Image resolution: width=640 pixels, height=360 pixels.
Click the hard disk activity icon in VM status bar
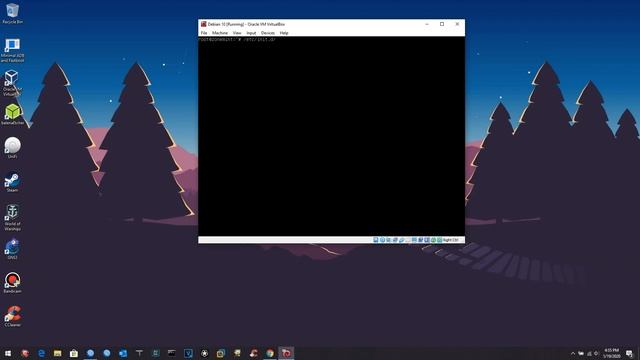[x=376, y=240]
